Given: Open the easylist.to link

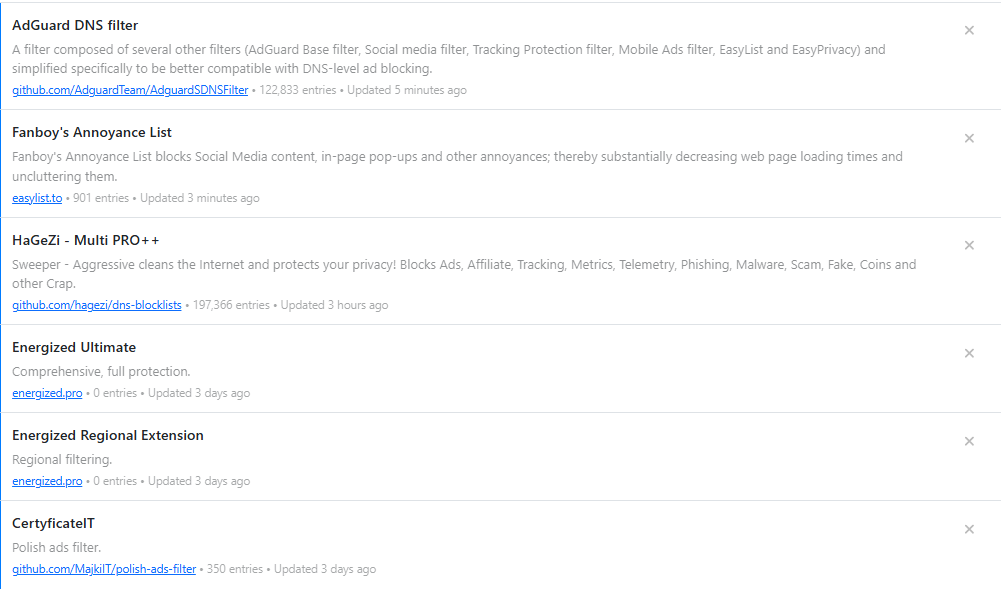Looking at the screenshot, I should coord(37,198).
